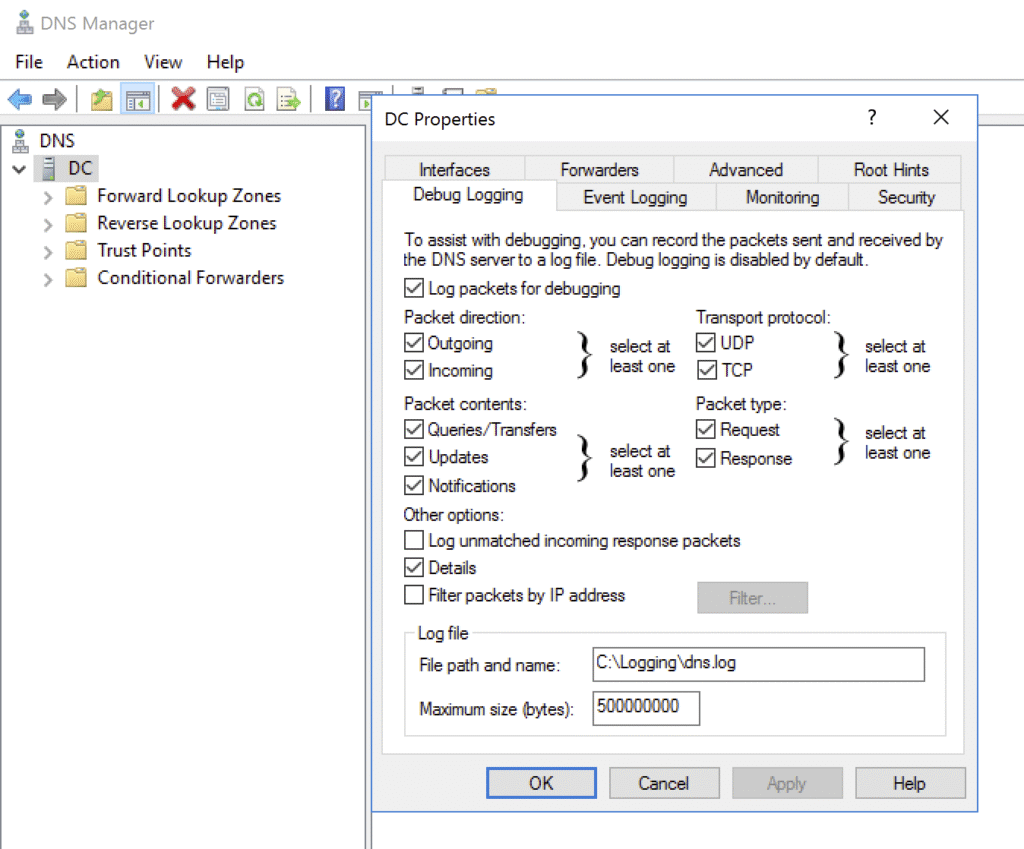Expand Forward Lookup Zones node
The image size is (1024, 849).
[x=48, y=197]
